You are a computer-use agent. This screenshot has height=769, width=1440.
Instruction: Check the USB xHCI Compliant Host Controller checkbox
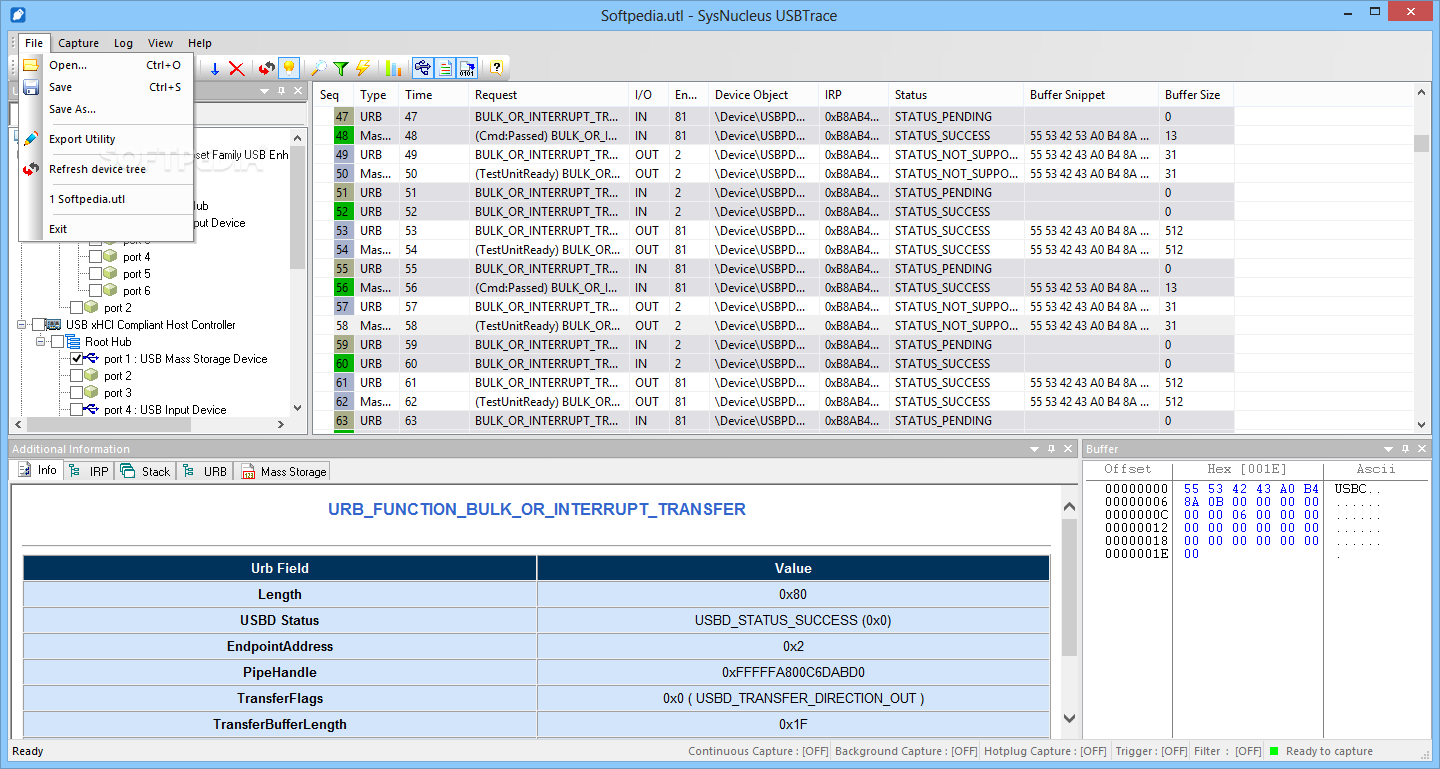click(x=39, y=325)
